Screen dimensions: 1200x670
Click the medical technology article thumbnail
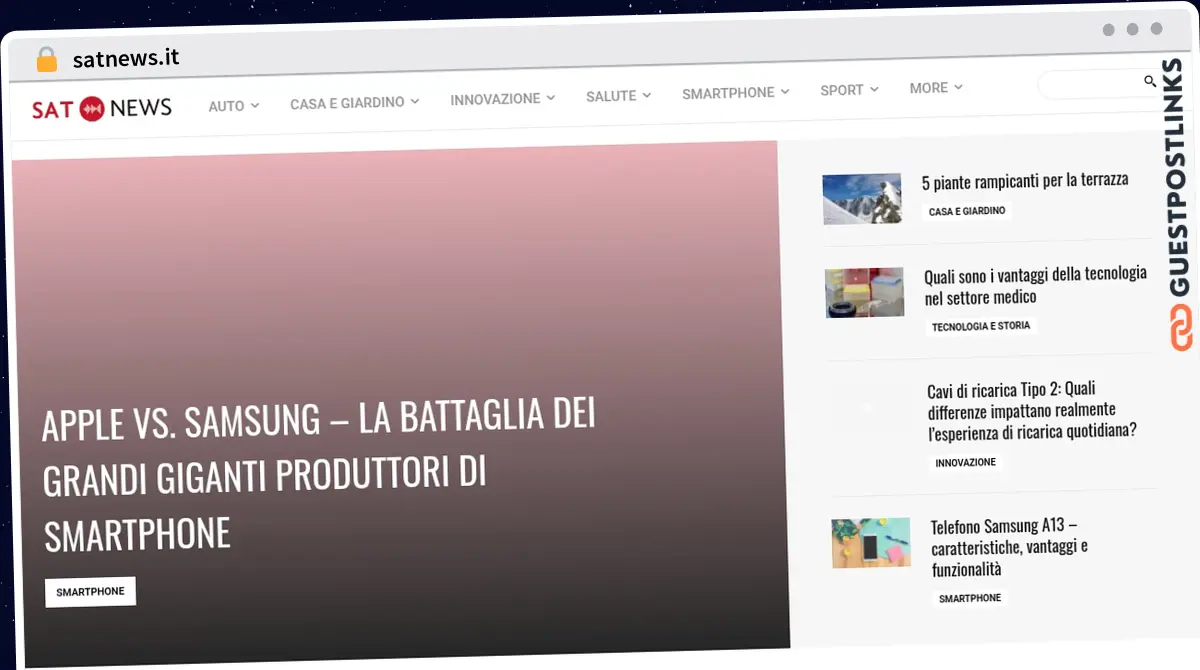(x=865, y=293)
